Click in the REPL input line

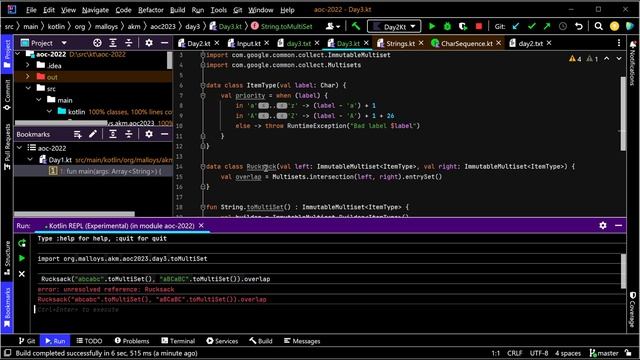click(x=327, y=310)
